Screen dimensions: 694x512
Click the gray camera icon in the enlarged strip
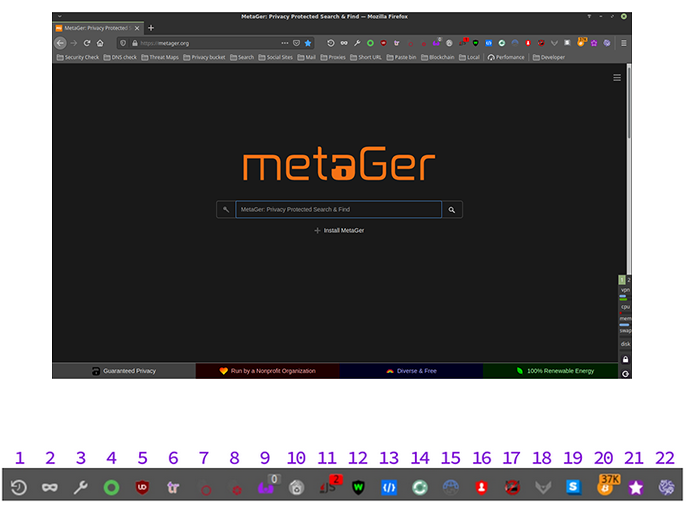pyautogui.click(x=297, y=488)
